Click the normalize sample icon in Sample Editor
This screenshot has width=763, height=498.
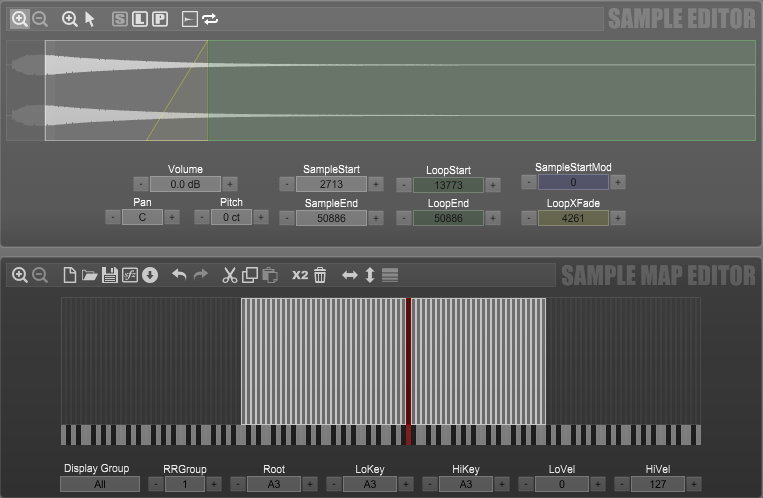point(189,19)
